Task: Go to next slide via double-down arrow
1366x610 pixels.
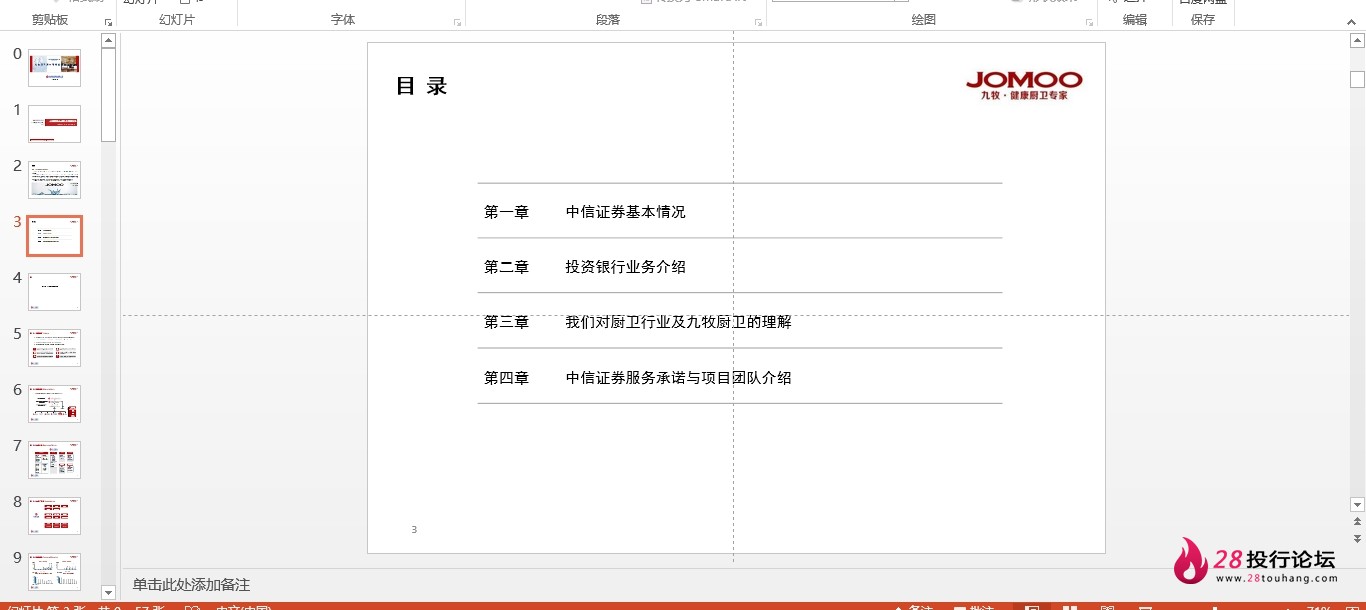Action: point(1357,538)
